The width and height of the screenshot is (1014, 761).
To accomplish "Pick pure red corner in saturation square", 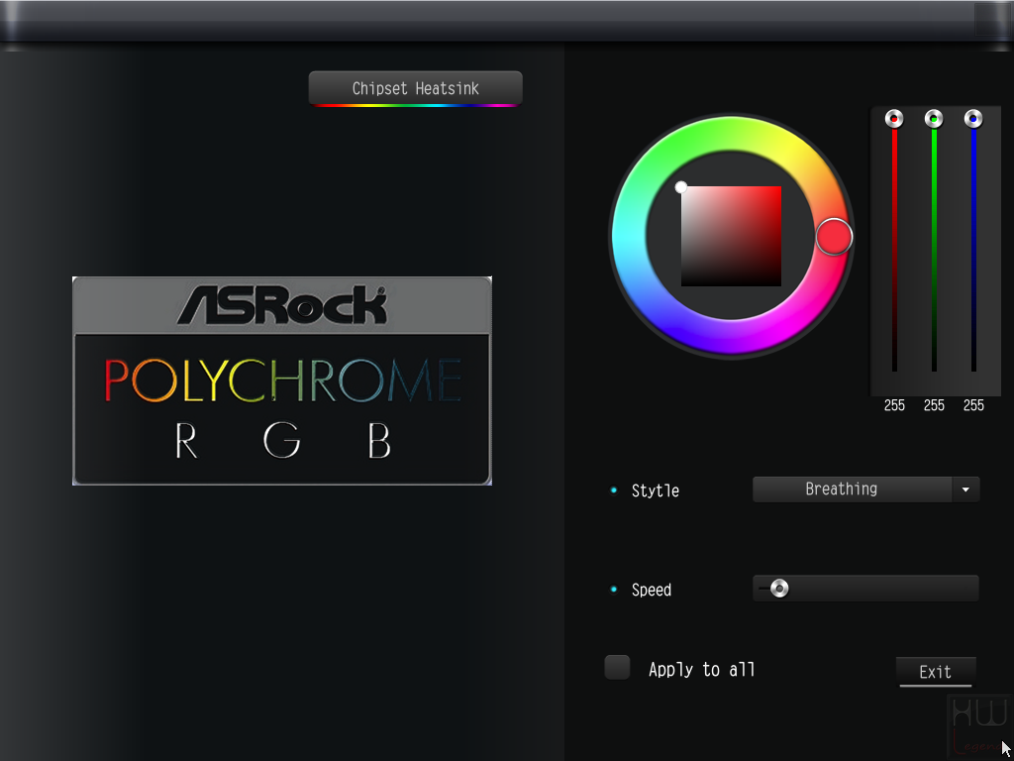I will pos(778,189).
